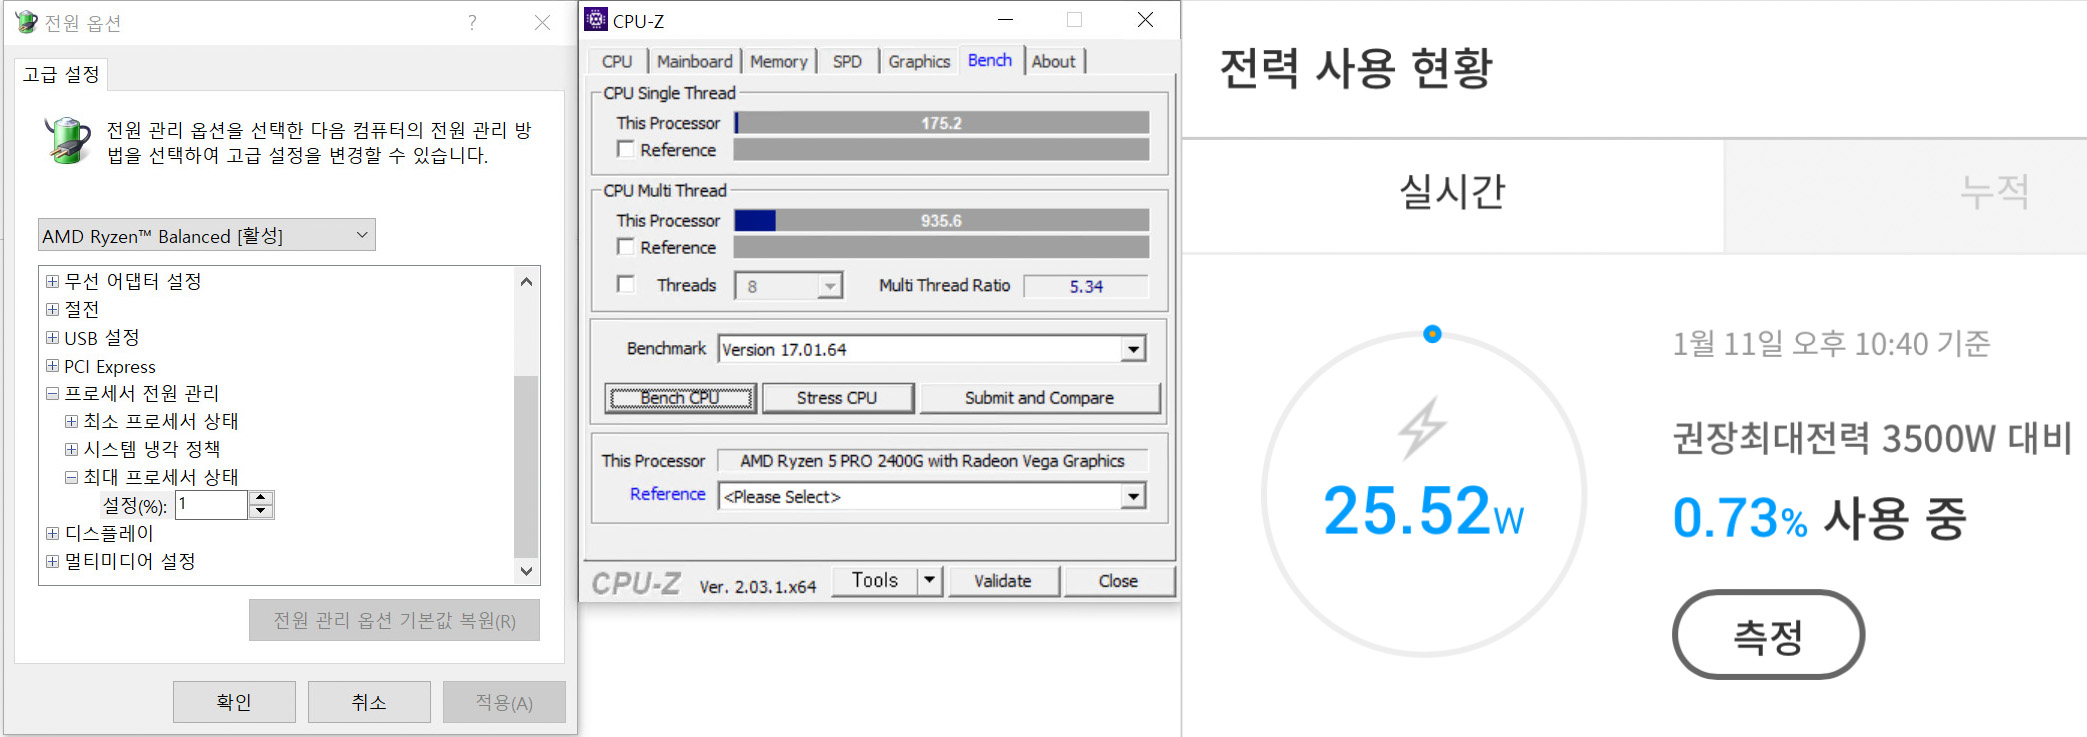The image size is (2087, 737).
Task: Click the Bench CPU button
Action: (x=680, y=398)
